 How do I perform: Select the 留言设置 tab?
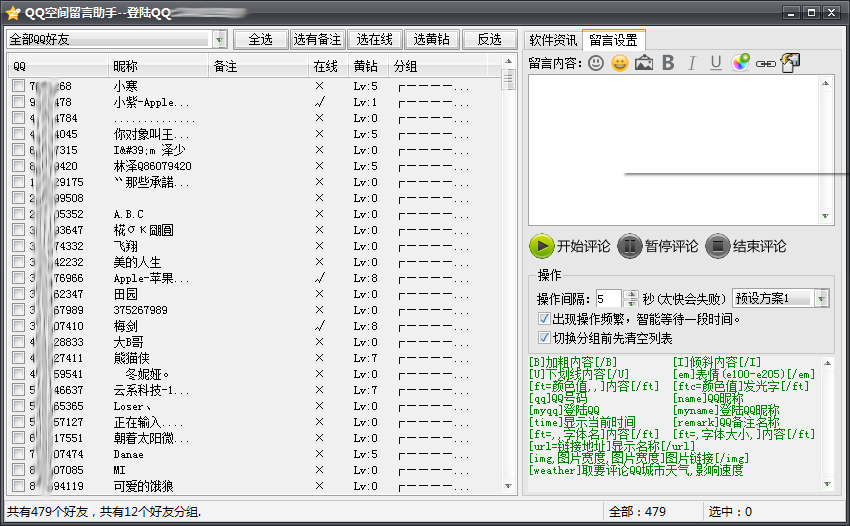click(614, 40)
